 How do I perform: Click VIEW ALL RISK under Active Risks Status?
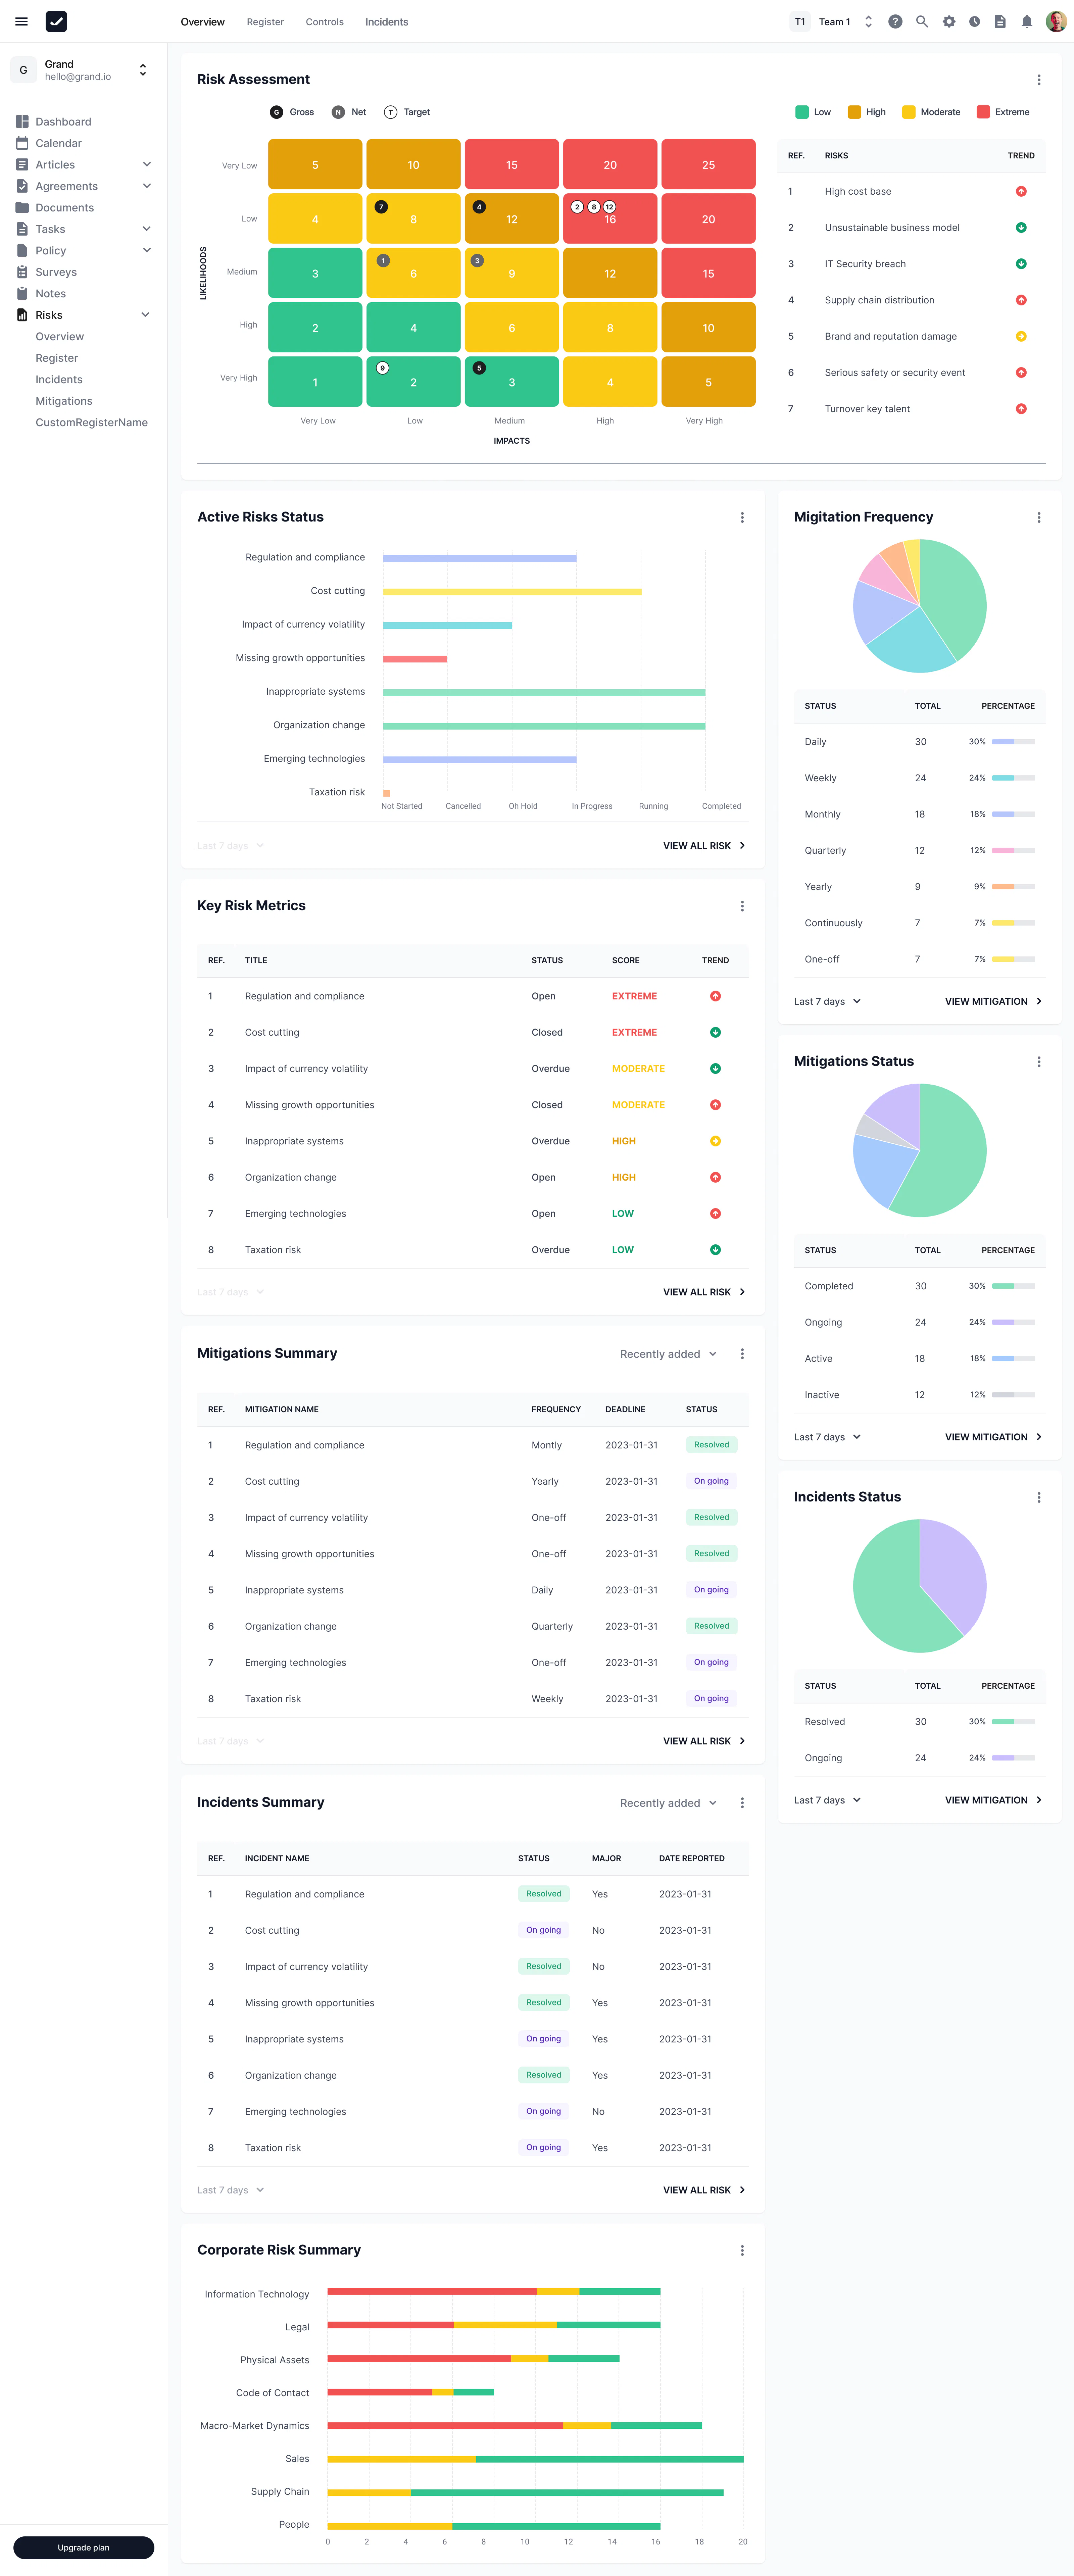tap(704, 846)
